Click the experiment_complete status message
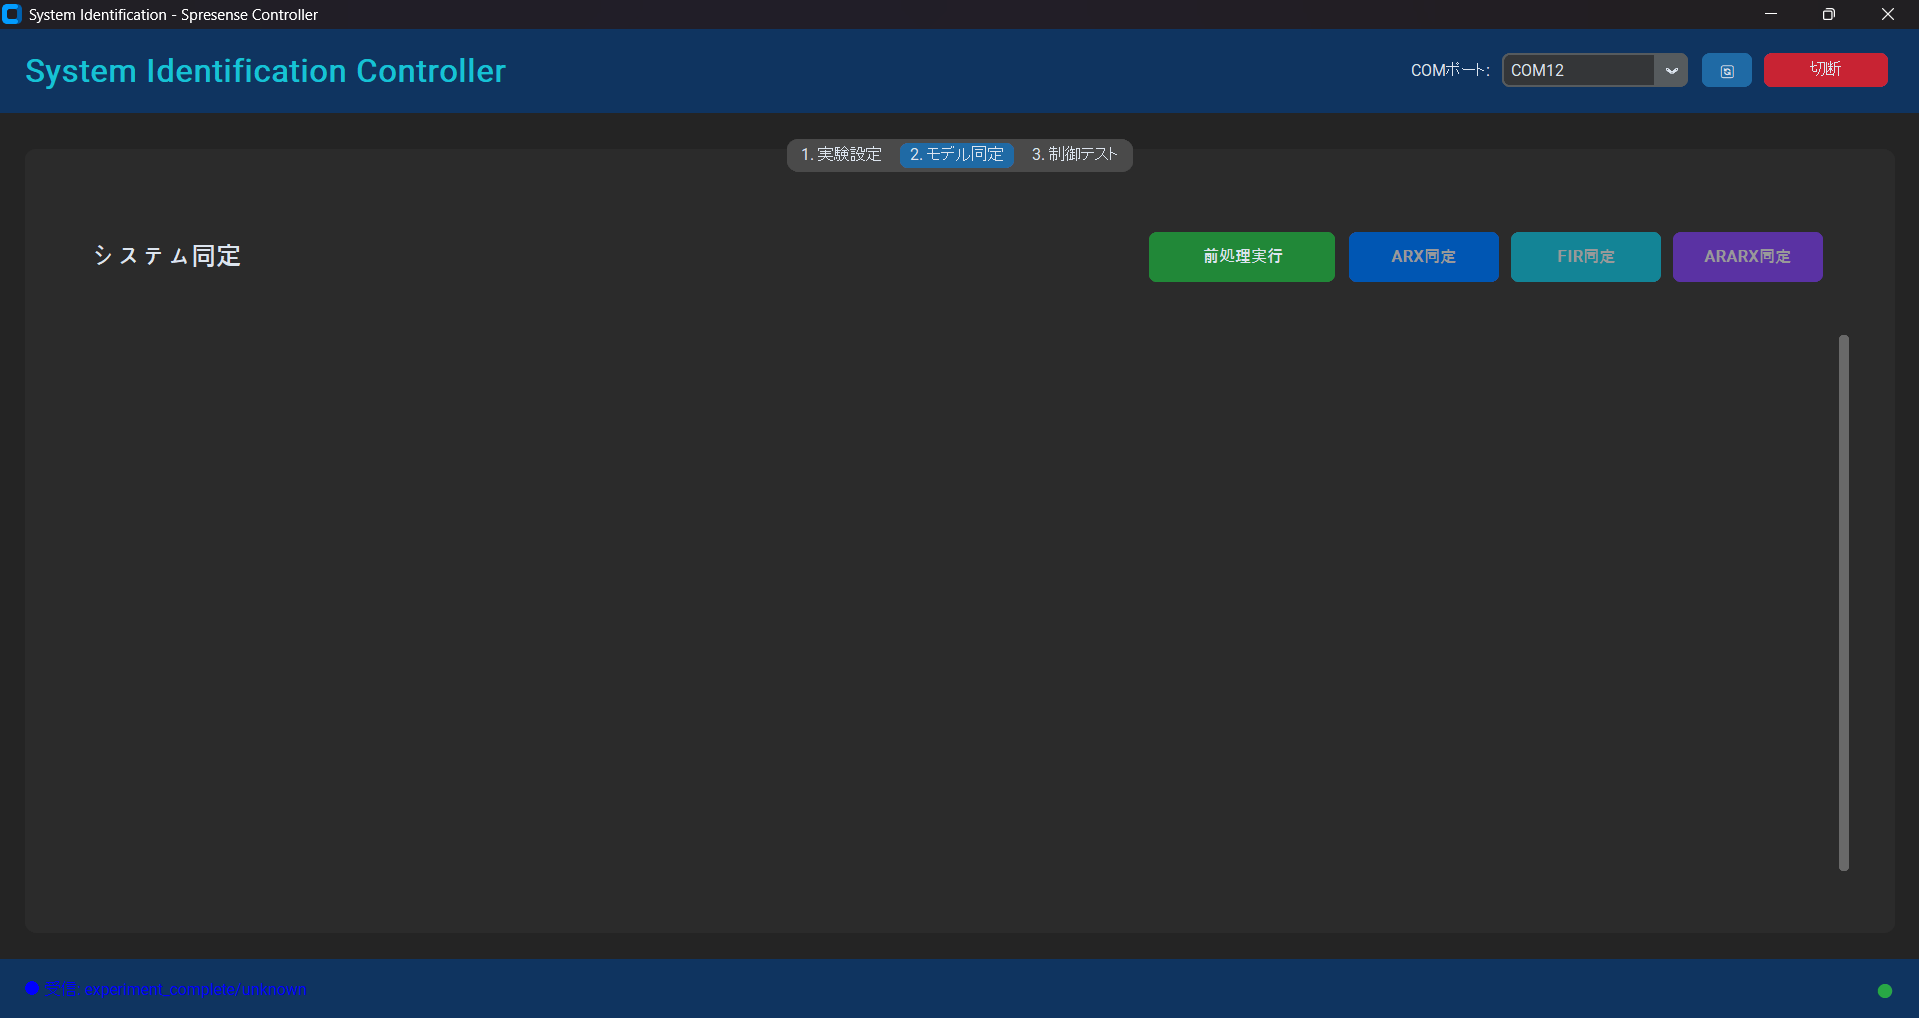 click(x=195, y=989)
